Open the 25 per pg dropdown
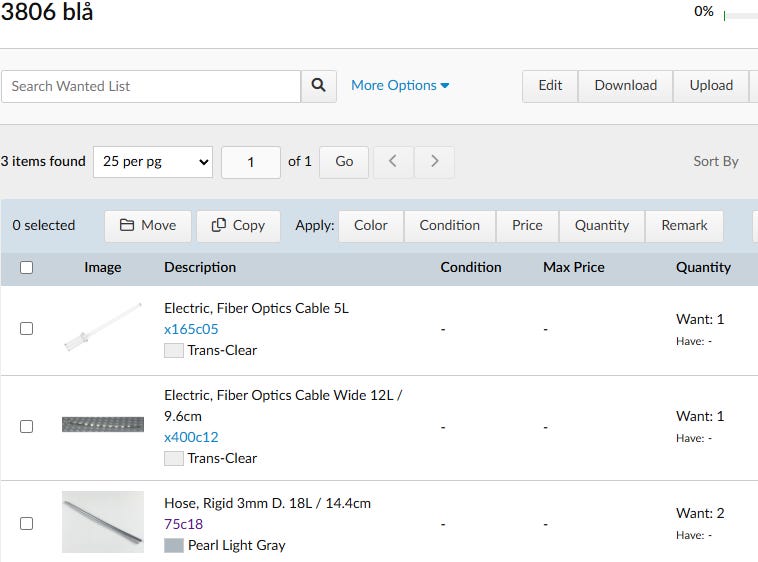This screenshot has height=562, width=758. (153, 161)
